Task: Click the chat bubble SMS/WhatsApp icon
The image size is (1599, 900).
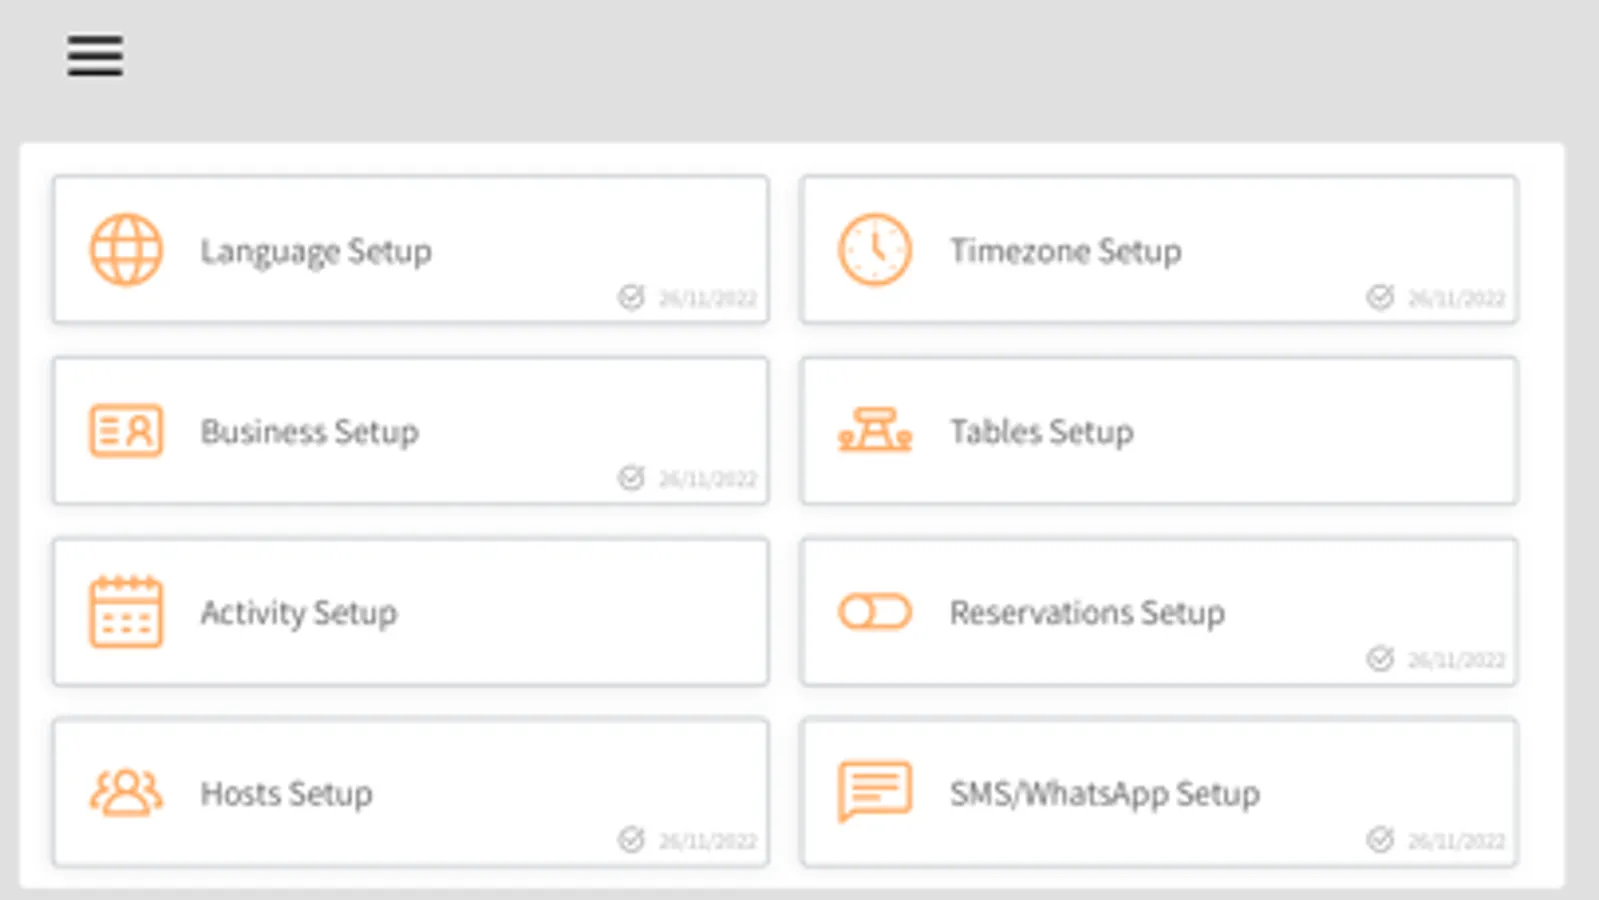Action: tap(874, 791)
